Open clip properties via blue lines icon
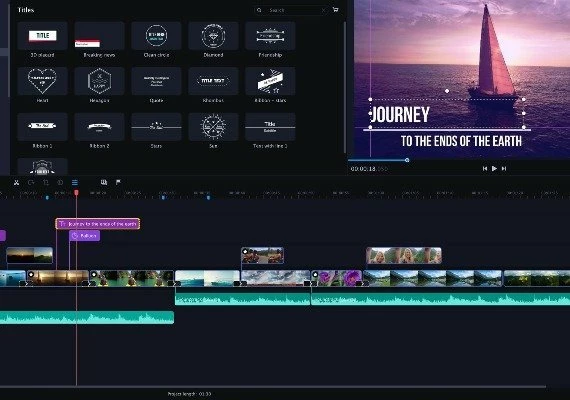 click(75, 183)
